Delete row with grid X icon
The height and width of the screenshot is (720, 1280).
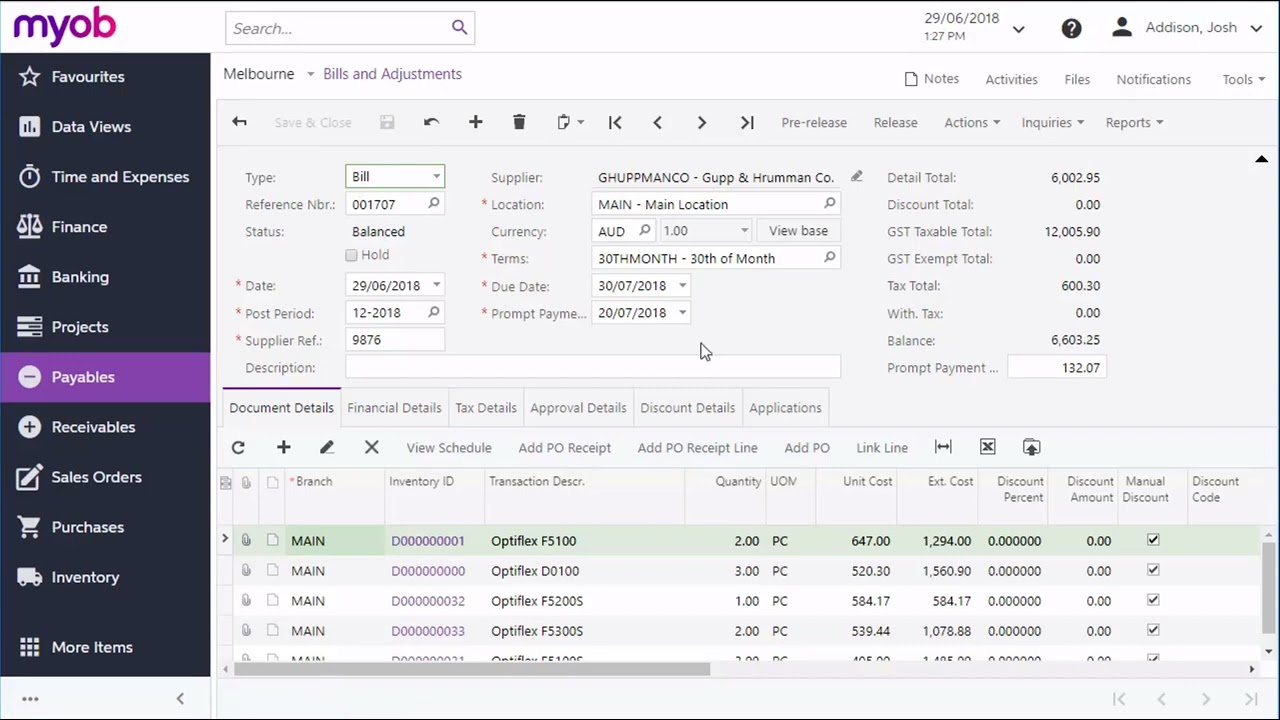tap(371, 447)
